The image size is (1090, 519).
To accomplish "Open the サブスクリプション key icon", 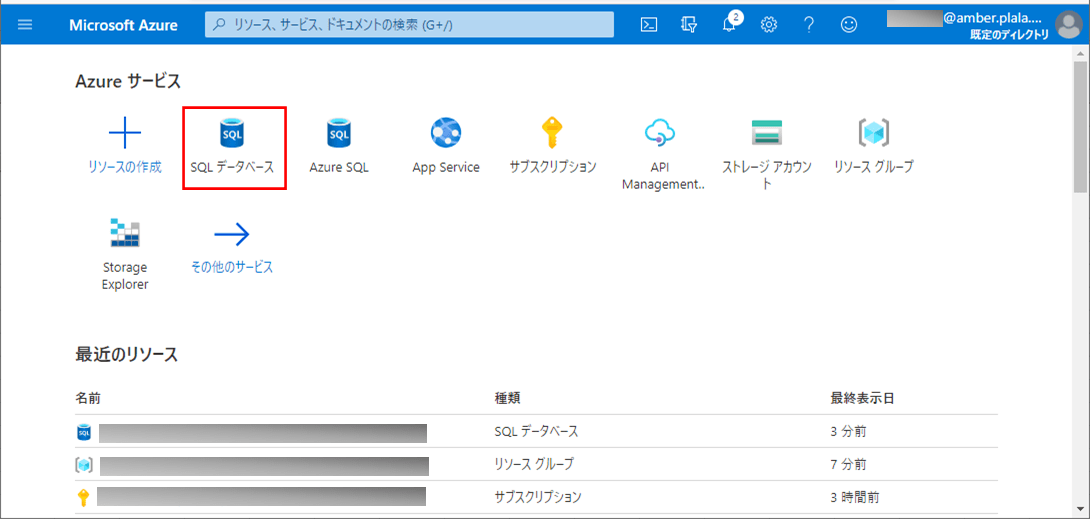I will (x=553, y=132).
